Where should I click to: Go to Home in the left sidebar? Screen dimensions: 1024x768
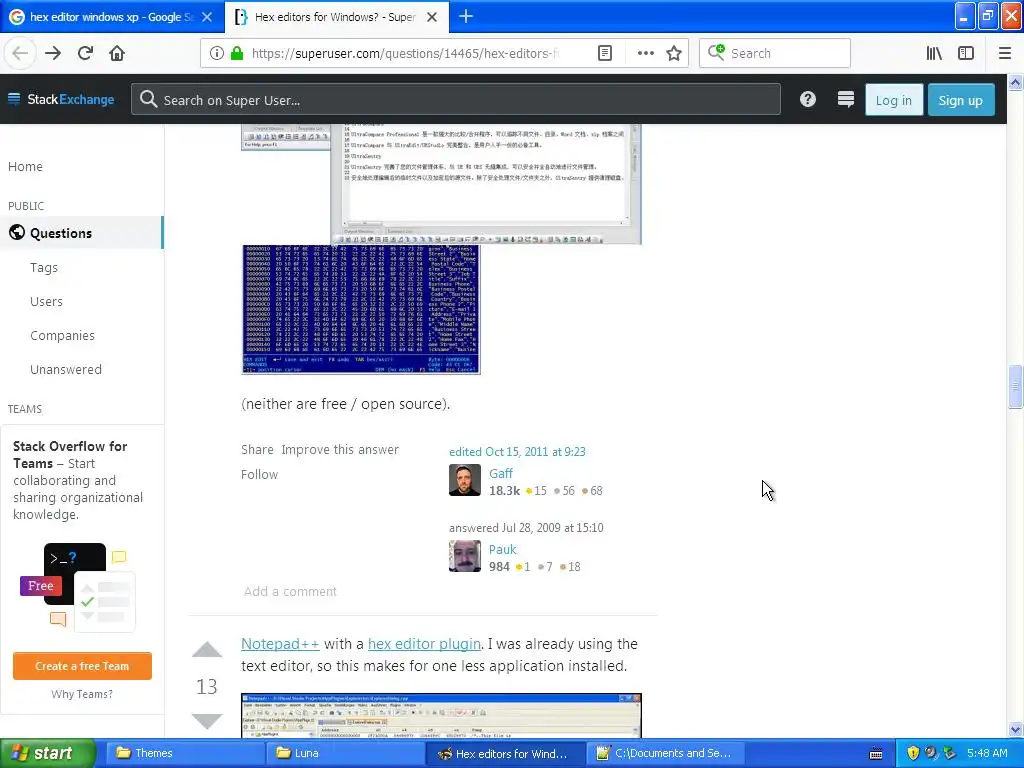(25, 167)
